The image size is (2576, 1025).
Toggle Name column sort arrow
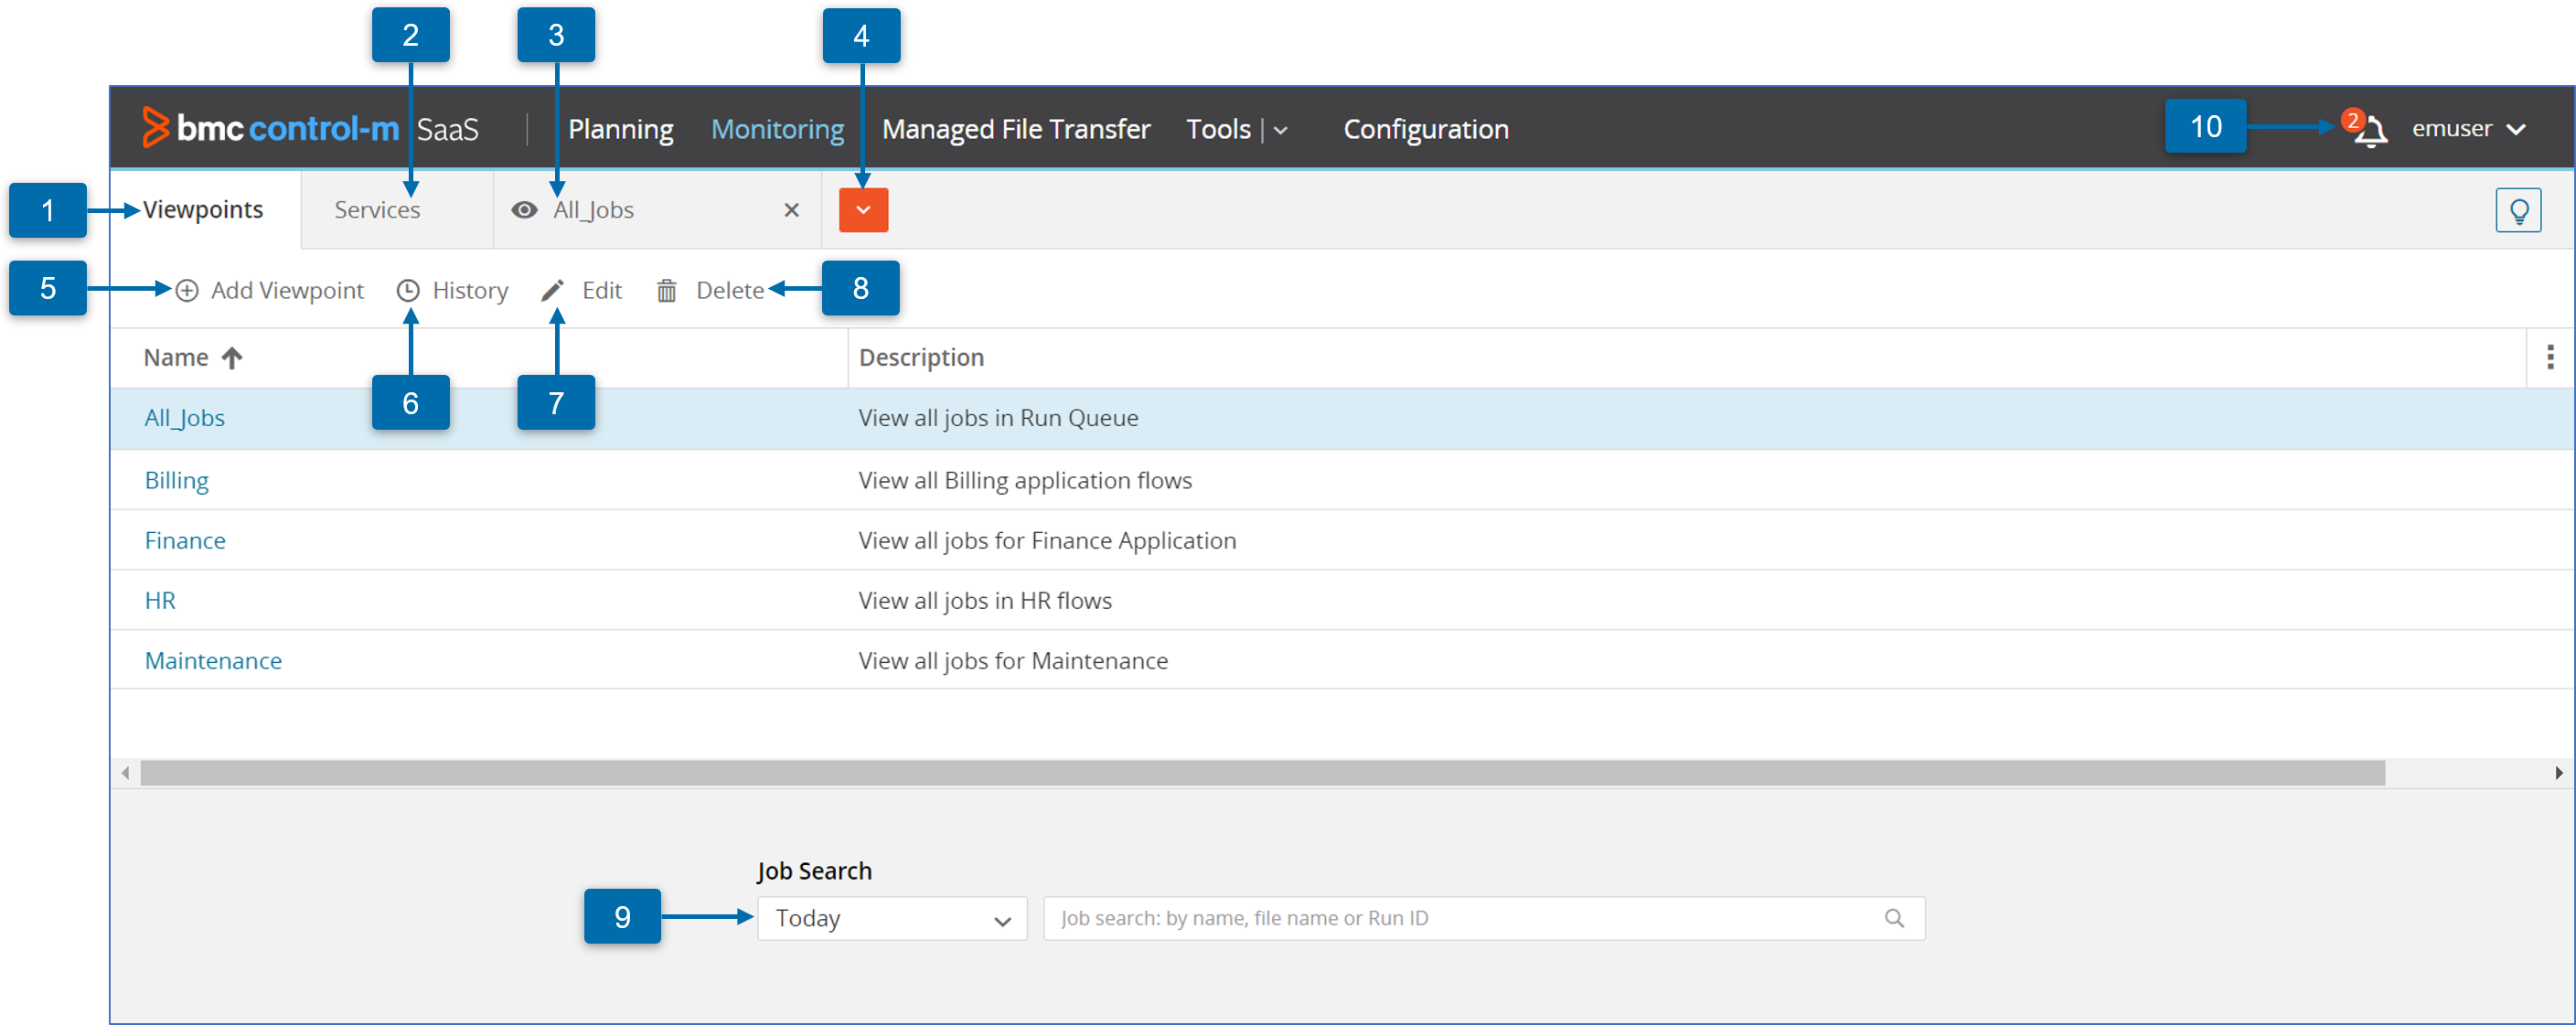pos(232,358)
